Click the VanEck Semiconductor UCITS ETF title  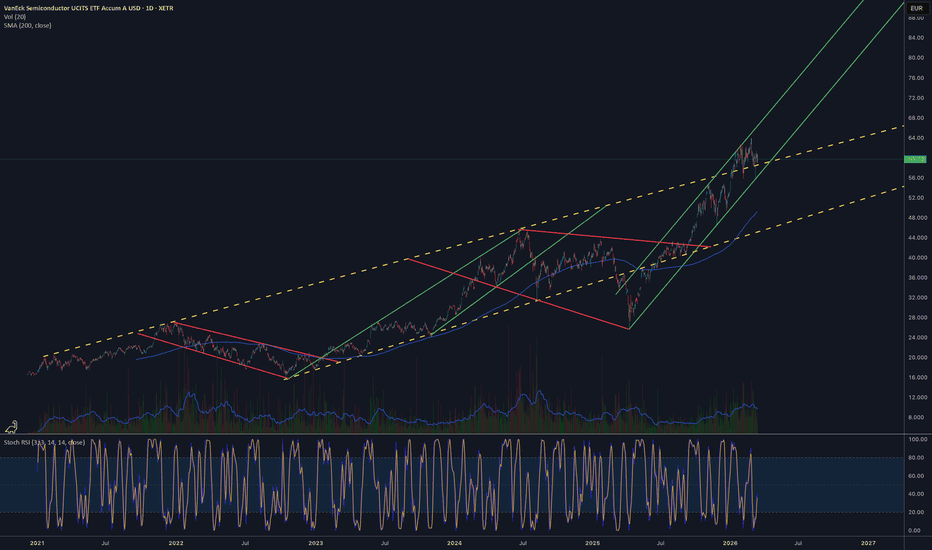89,8
